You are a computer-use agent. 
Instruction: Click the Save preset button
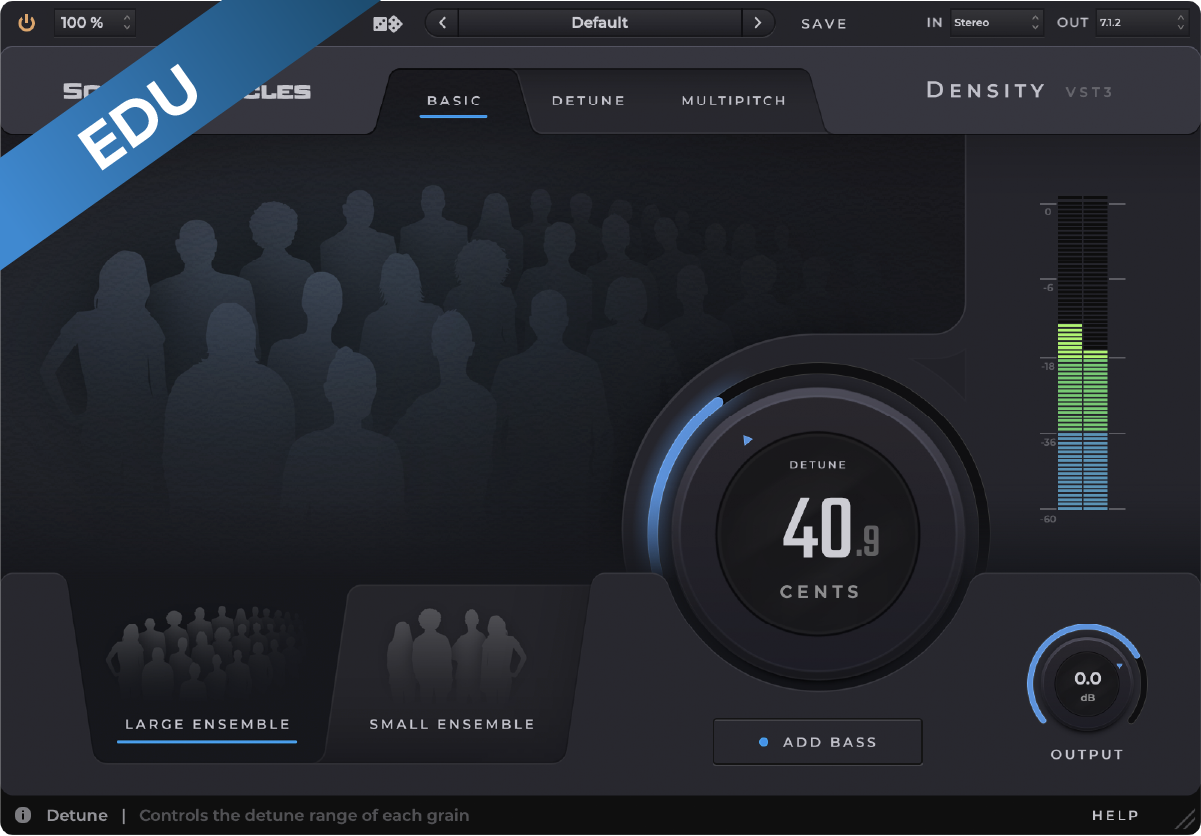tap(823, 23)
